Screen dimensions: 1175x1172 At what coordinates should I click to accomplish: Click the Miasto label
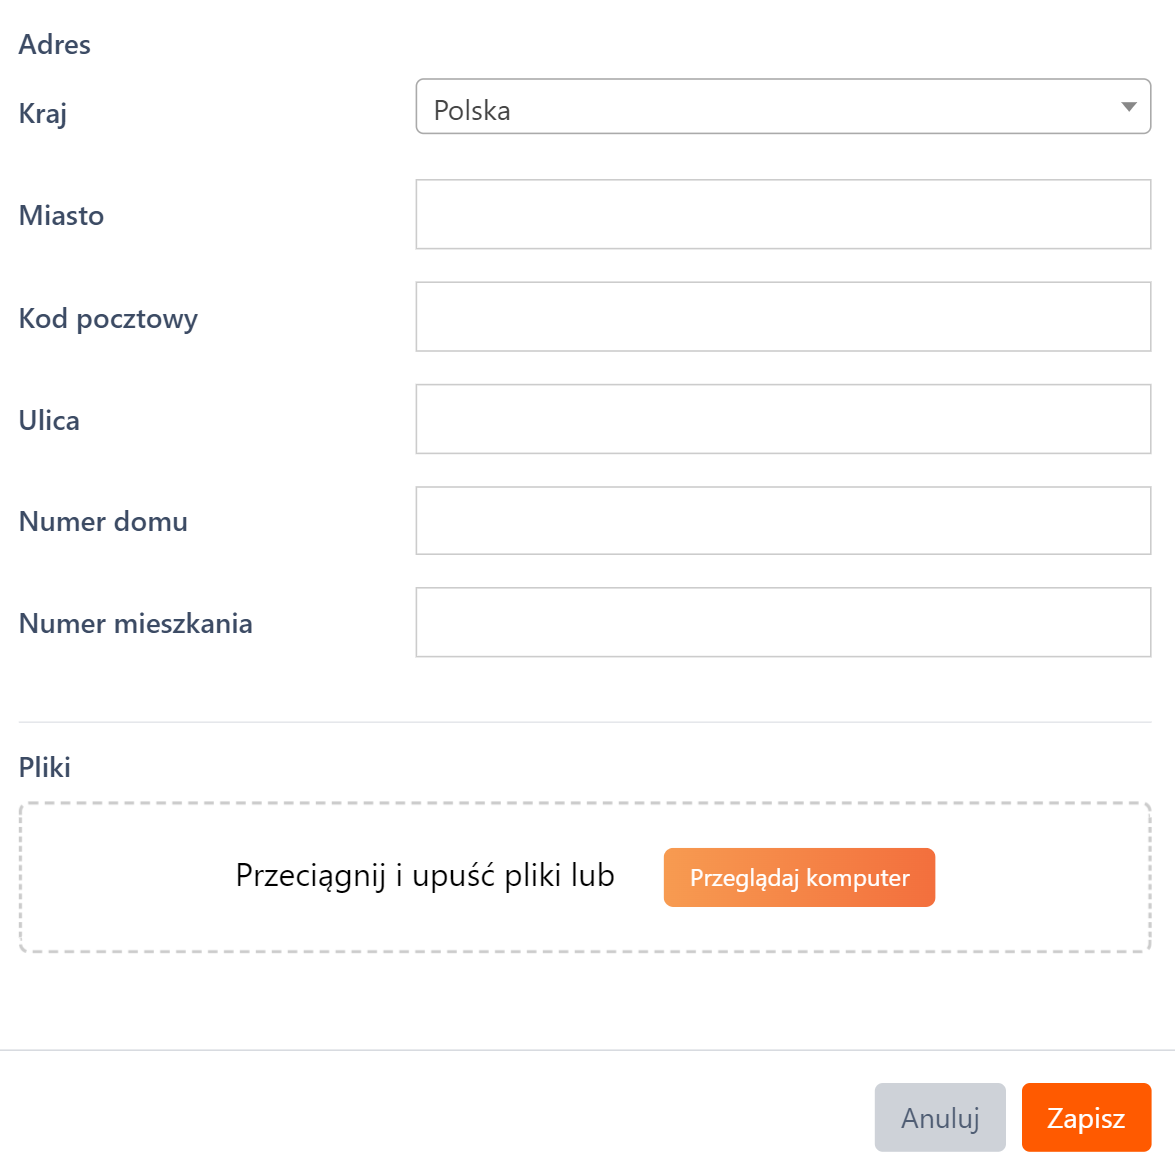coord(61,216)
